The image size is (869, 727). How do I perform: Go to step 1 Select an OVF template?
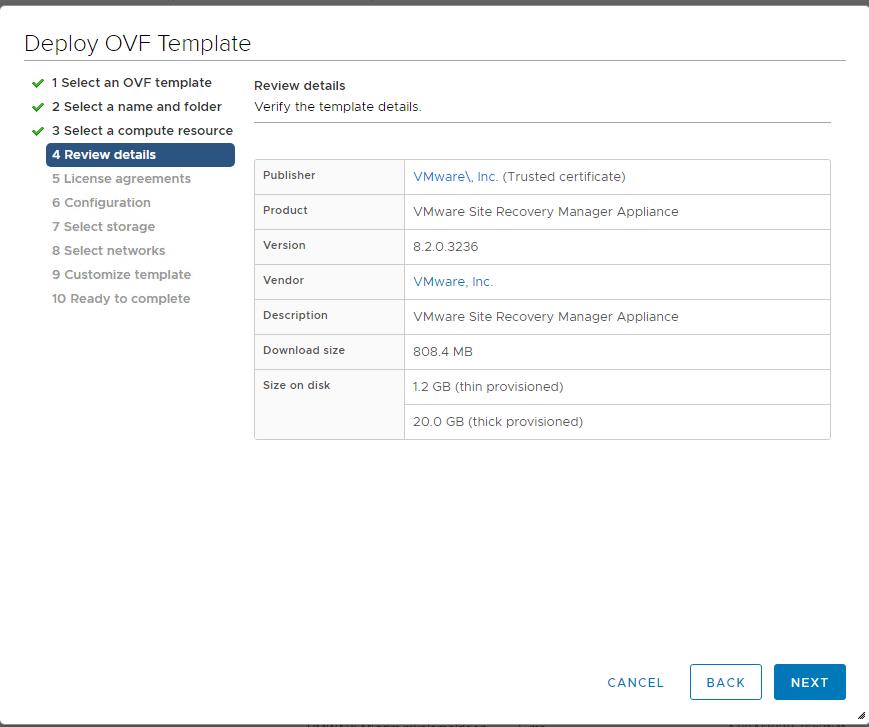[132, 83]
